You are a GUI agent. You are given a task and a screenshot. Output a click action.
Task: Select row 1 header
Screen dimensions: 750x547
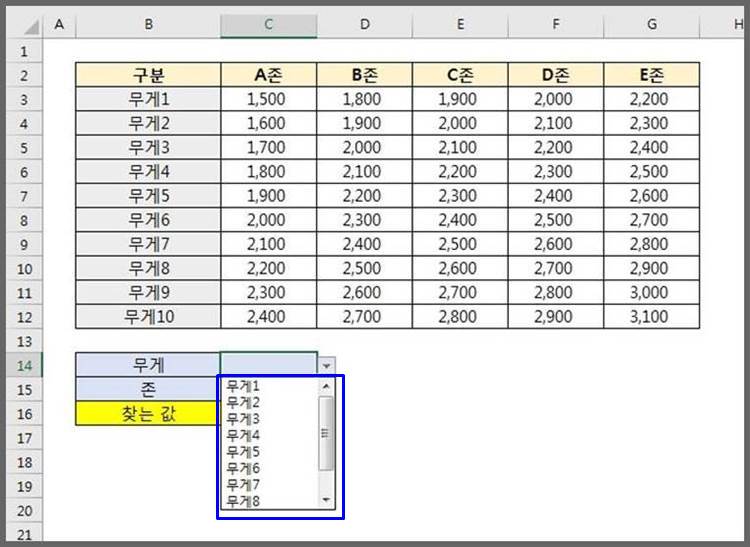[24, 51]
